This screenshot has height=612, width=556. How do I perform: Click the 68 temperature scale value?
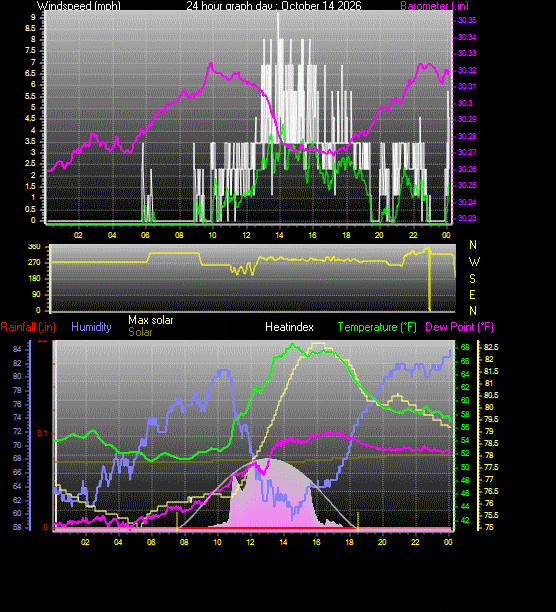click(465, 347)
